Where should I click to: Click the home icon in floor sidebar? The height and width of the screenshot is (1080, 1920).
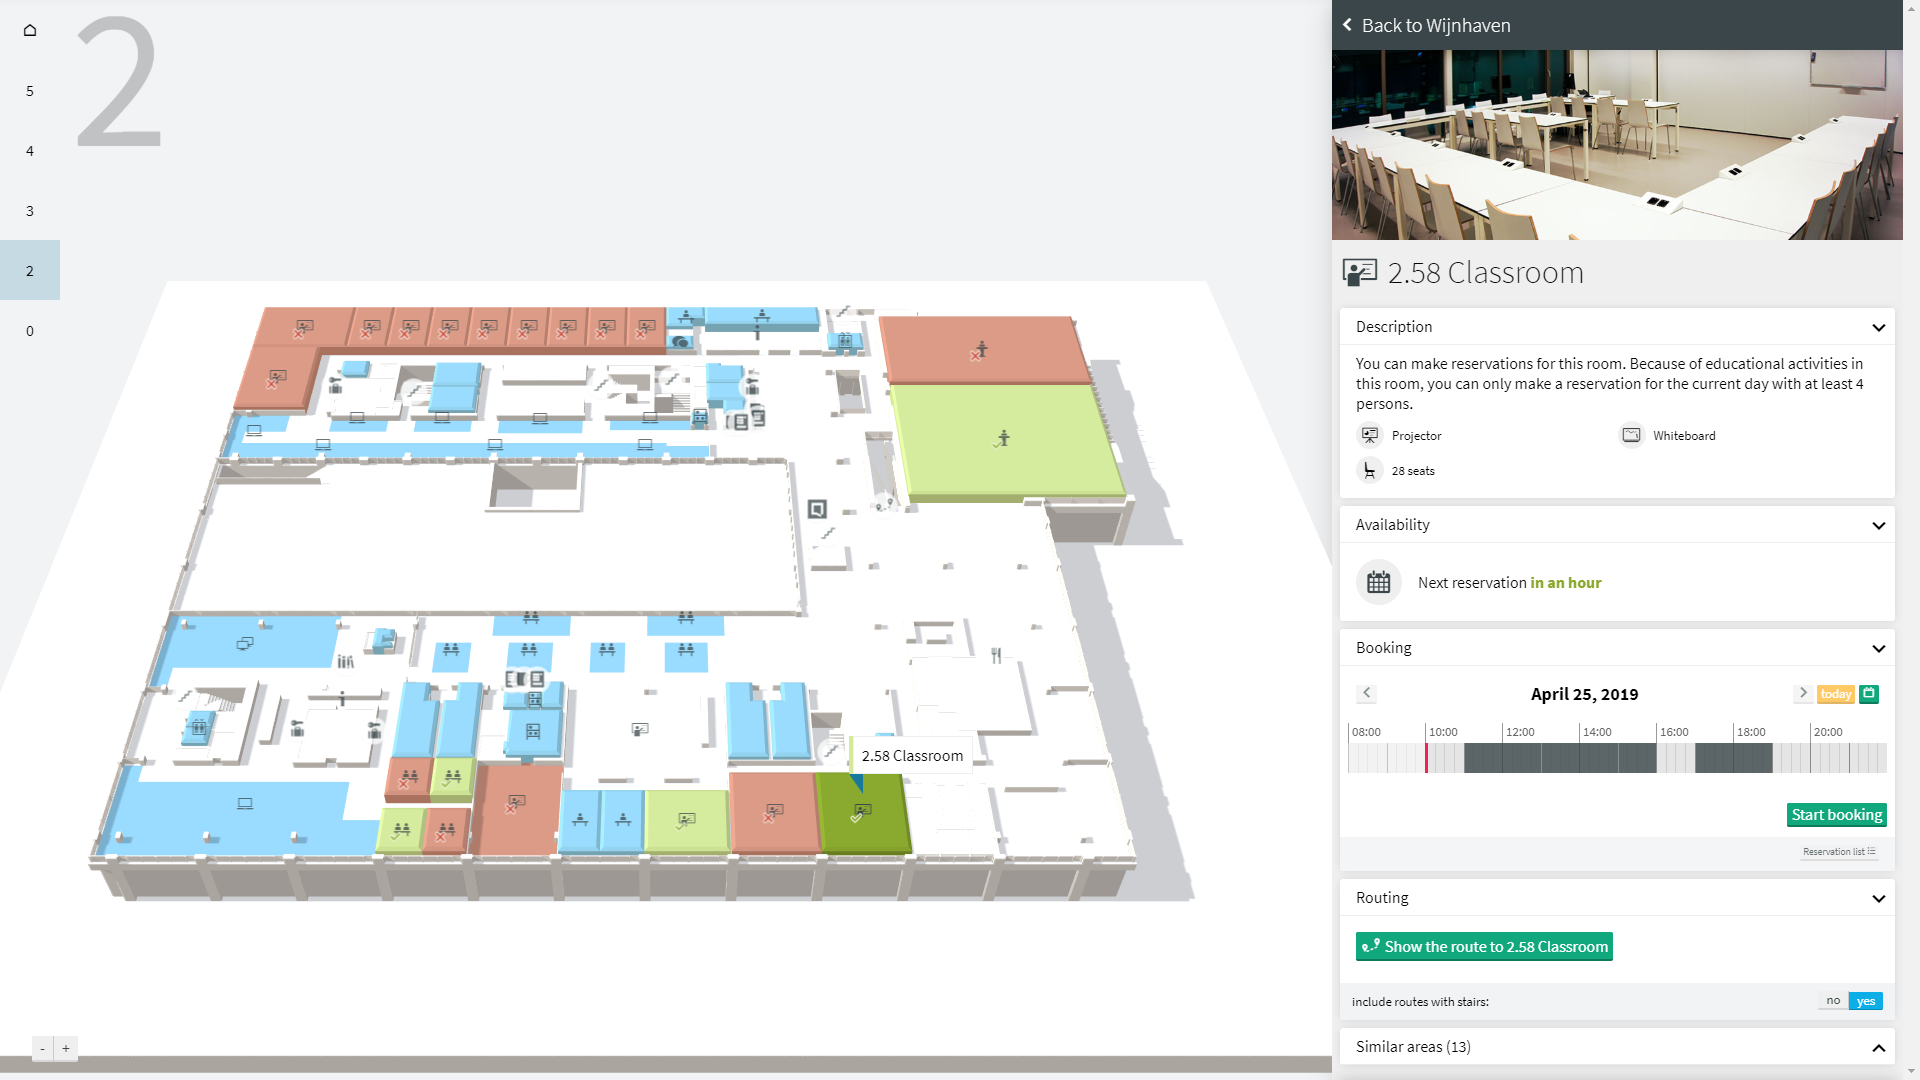(30, 30)
